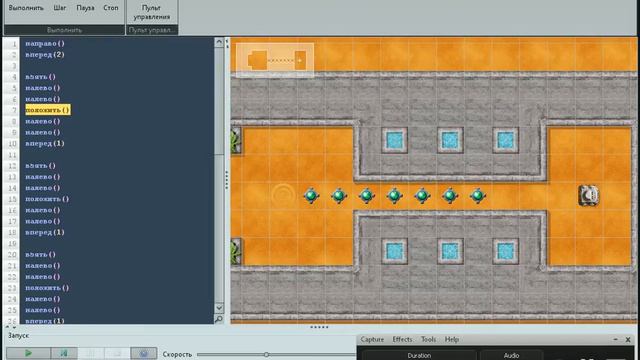The image size is (640, 360).
Task: Click the Пульт управл... group label
Action: (152, 30)
